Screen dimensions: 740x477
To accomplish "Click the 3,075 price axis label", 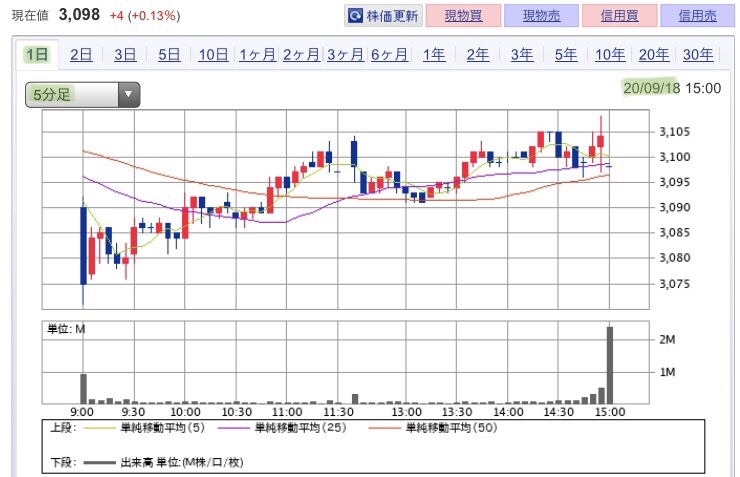I will (x=674, y=284).
